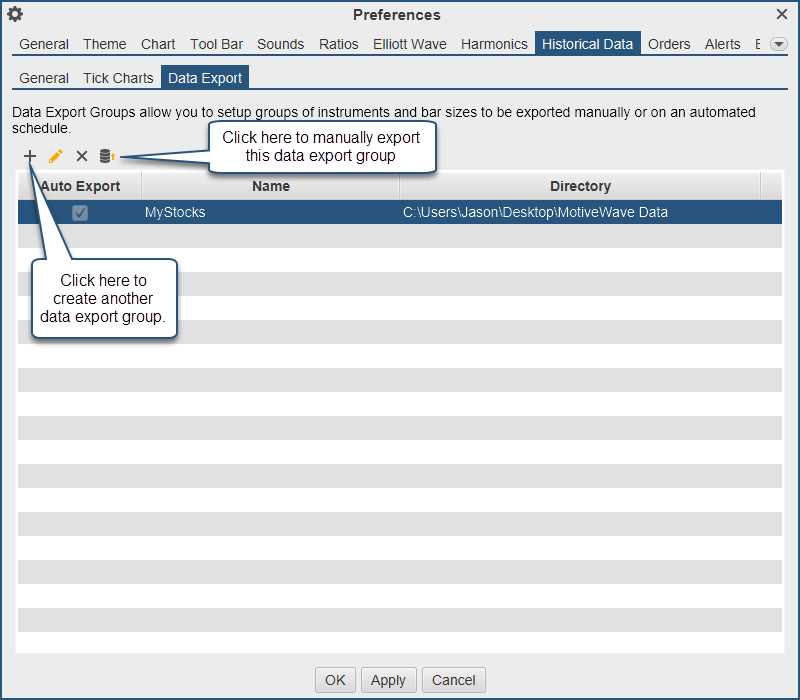Click the pencil icon to edit export group
This screenshot has width=800, height=700.
[56, 156]
